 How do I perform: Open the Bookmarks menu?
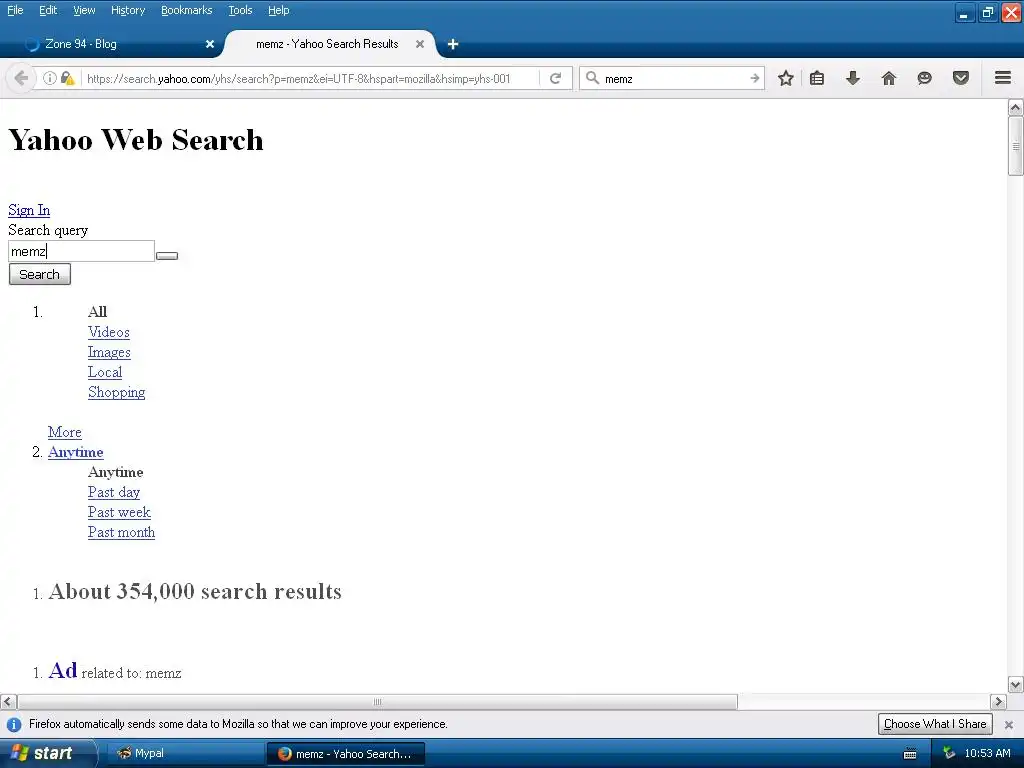pos(187,10)
